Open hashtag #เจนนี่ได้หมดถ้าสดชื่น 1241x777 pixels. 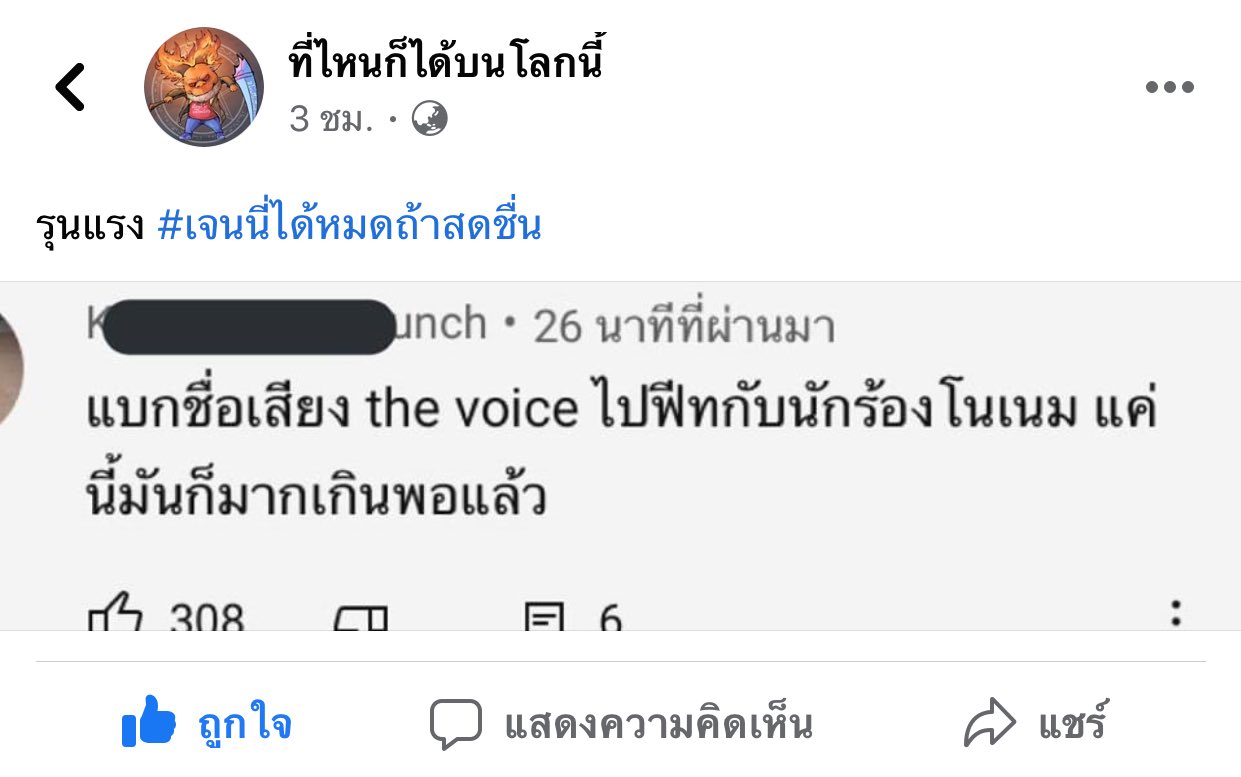click(x=349, y=226)
